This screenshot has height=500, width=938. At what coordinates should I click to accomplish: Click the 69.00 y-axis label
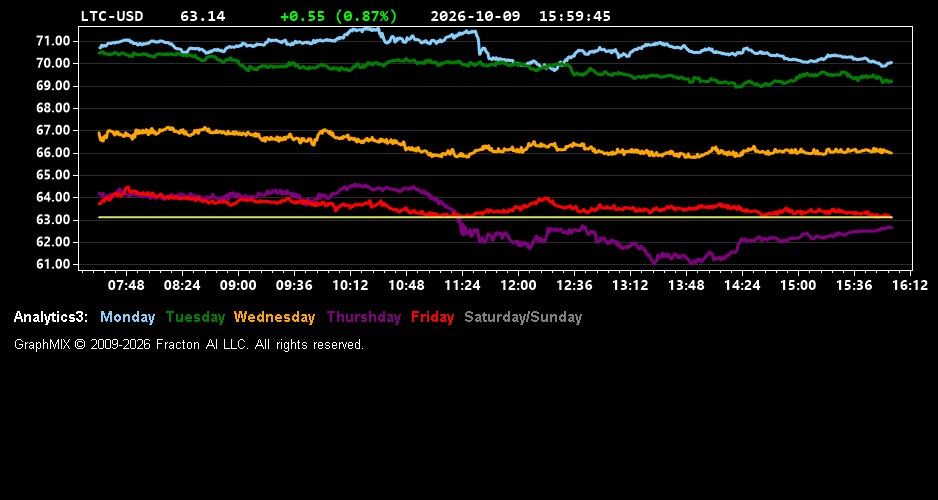tap(54, 86)
